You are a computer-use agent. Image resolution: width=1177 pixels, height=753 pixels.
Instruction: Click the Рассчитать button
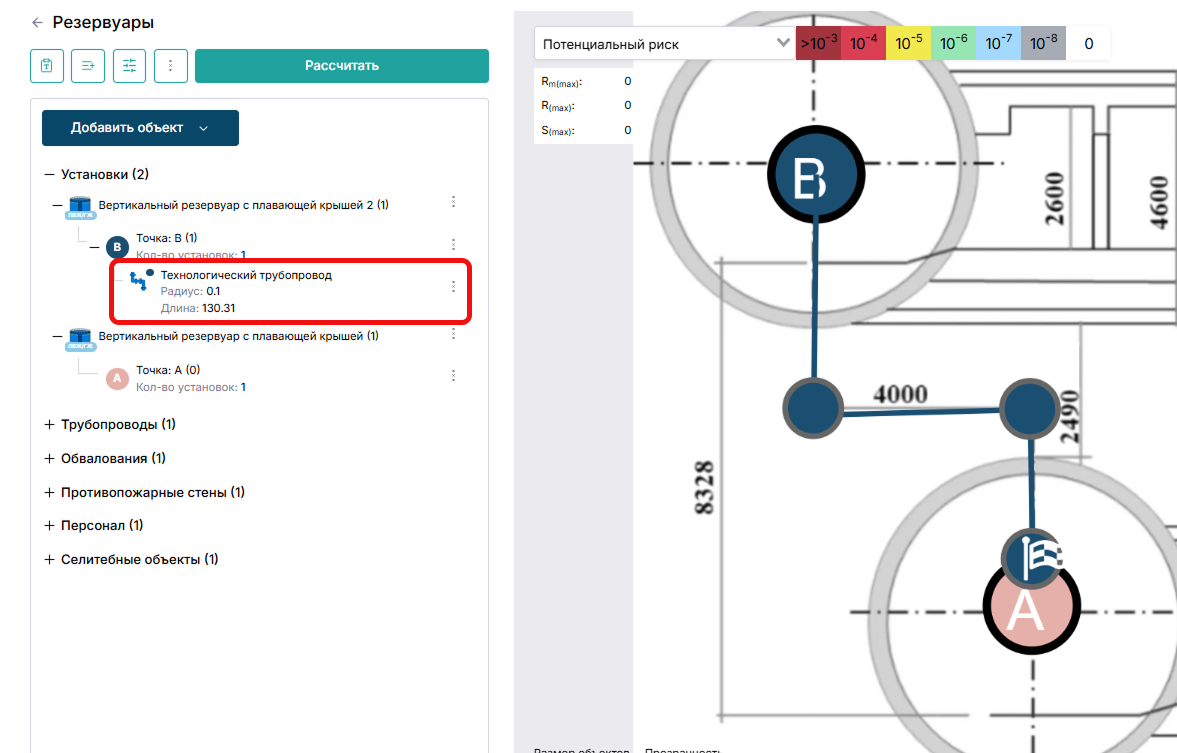pyautogui.click(x=342, y=65)
